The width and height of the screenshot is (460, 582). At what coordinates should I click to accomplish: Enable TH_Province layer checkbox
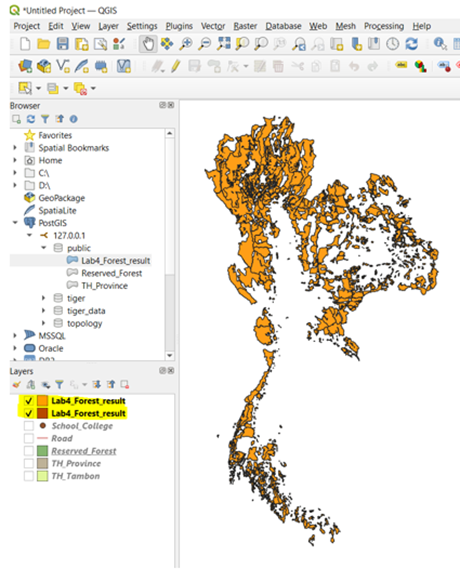pyautogui.click(x=29, y=463)
